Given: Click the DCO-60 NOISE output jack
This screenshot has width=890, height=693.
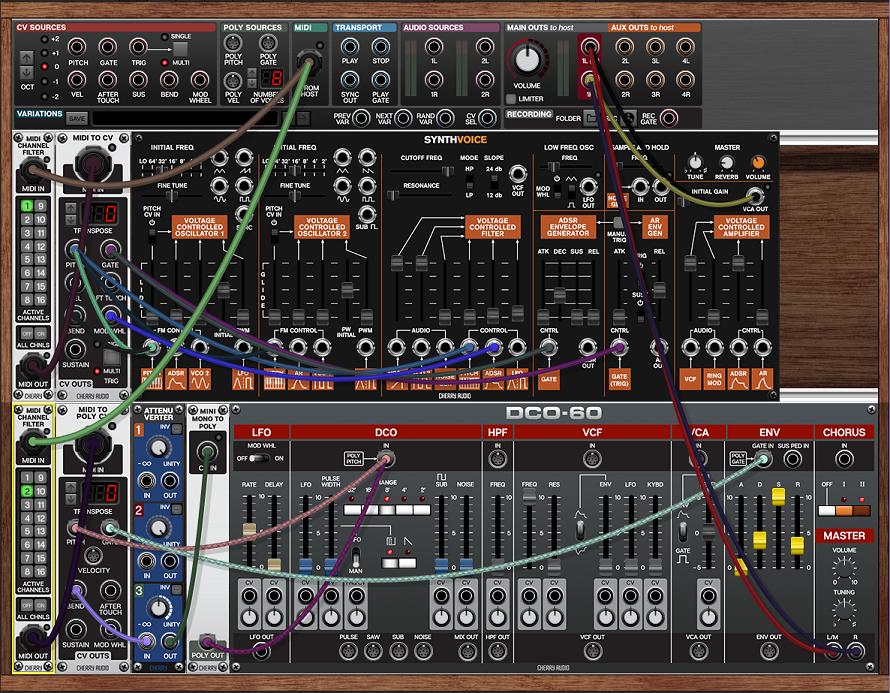Looking at the screenshot, I should (423, 652).
